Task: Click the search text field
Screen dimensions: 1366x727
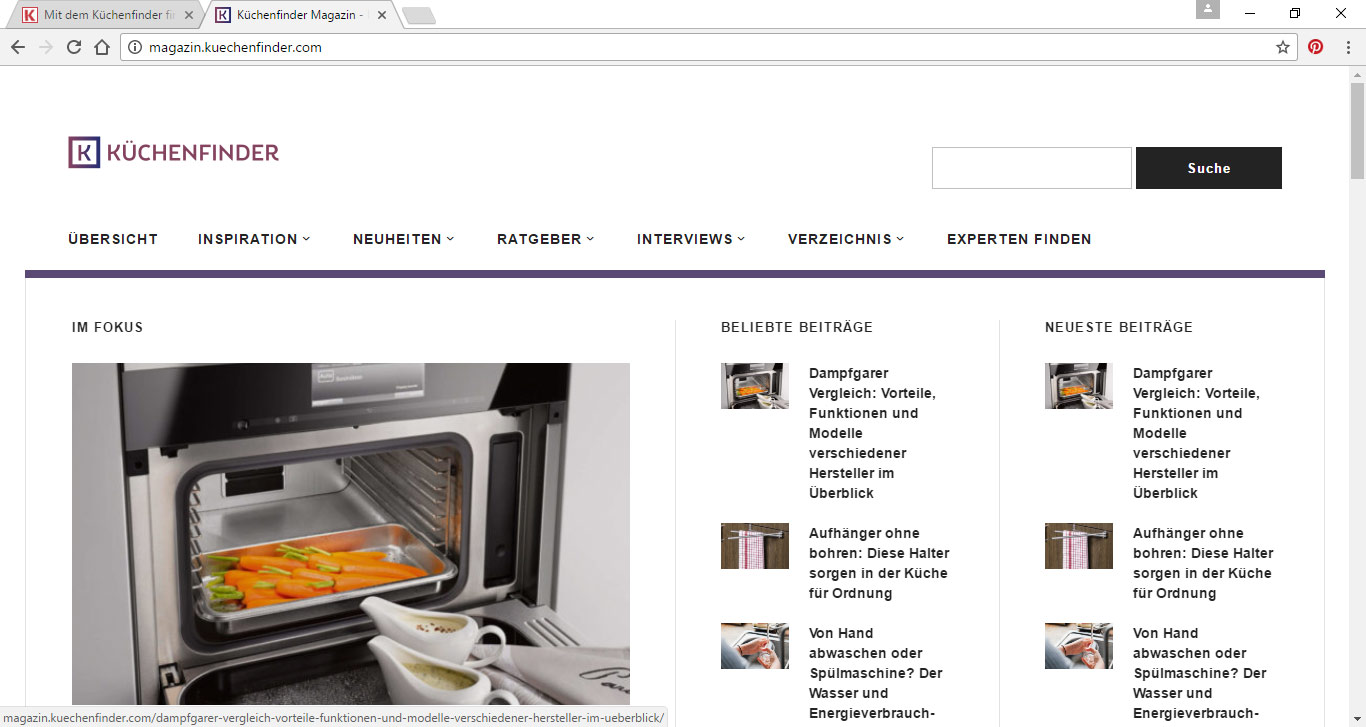Action: pyautogui.click(x=1032, y=168)
